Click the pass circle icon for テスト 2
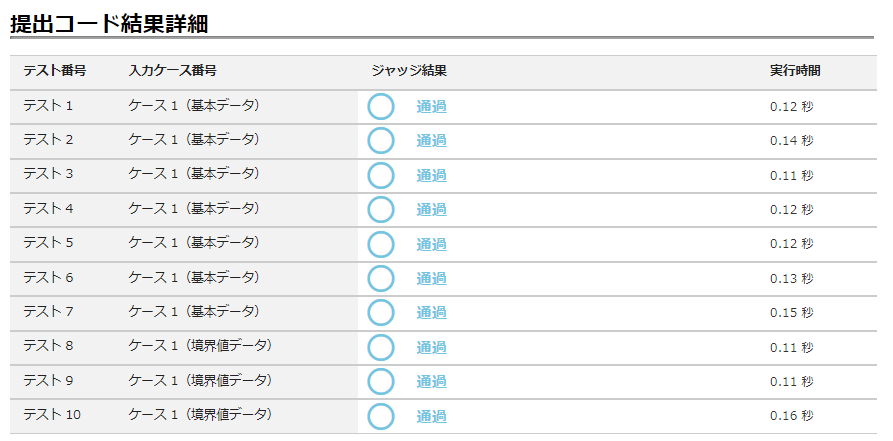This screenshot has height=441, width=893. coord(381,141)
